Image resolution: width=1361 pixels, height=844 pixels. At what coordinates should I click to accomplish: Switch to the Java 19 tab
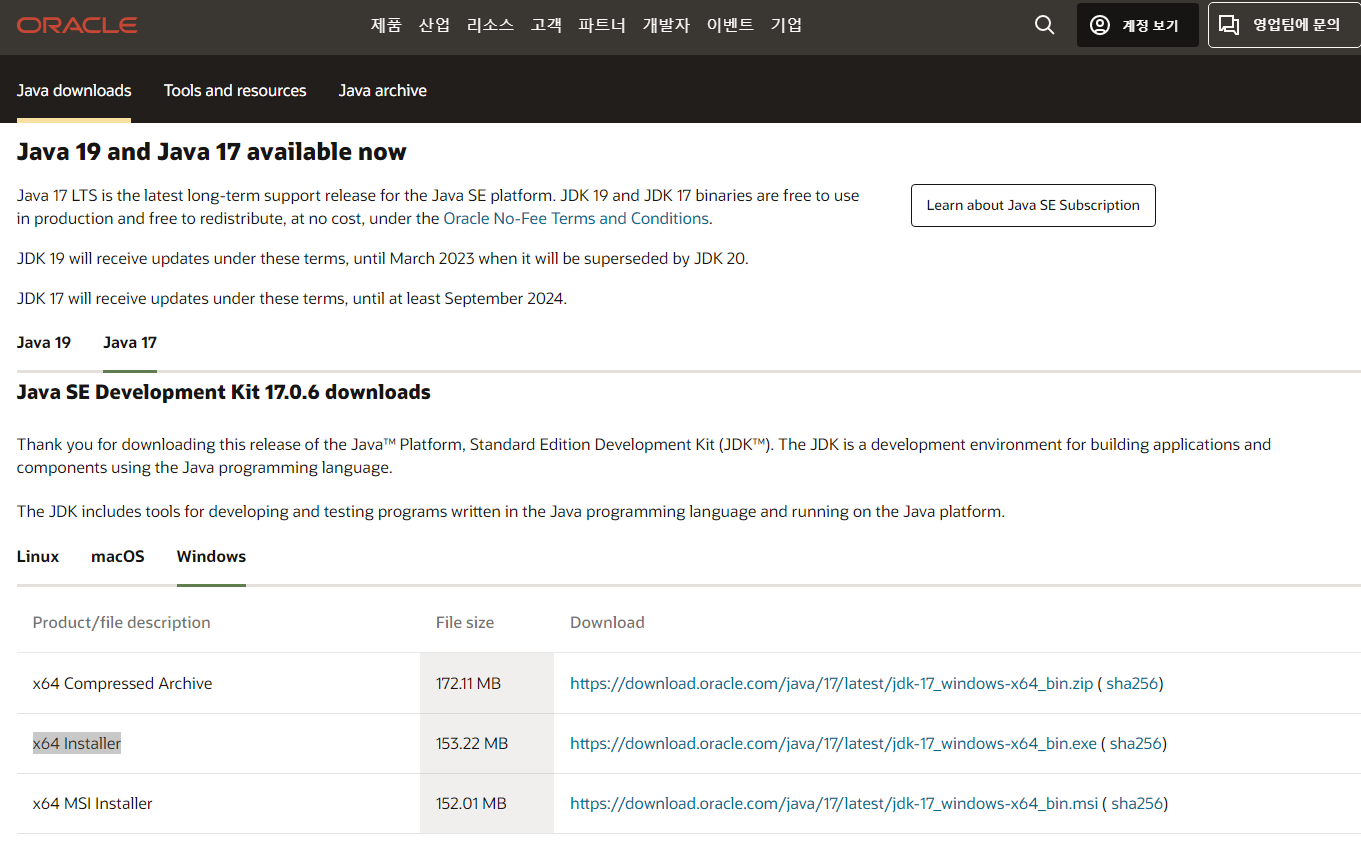(44, 342)
